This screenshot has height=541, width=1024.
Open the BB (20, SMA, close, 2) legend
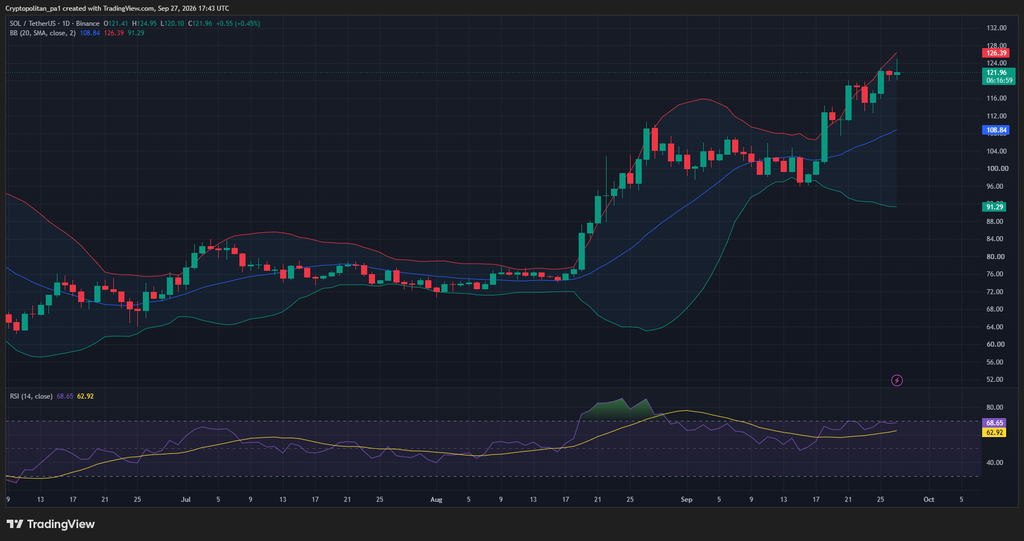point(42,33)
